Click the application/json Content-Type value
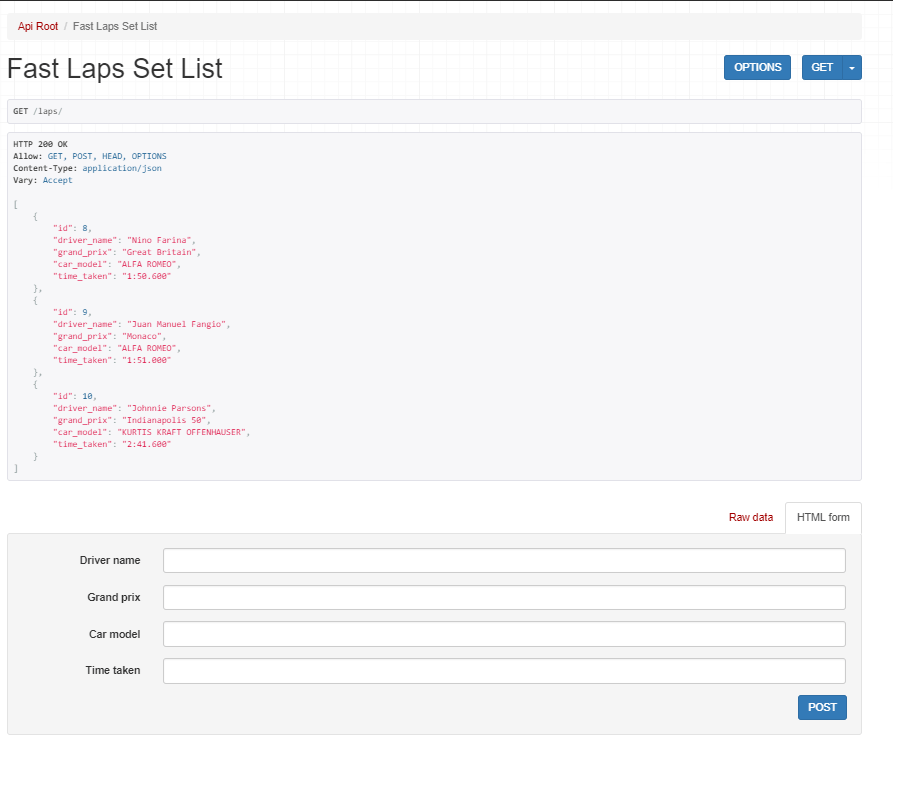 [x=121, y=168]
